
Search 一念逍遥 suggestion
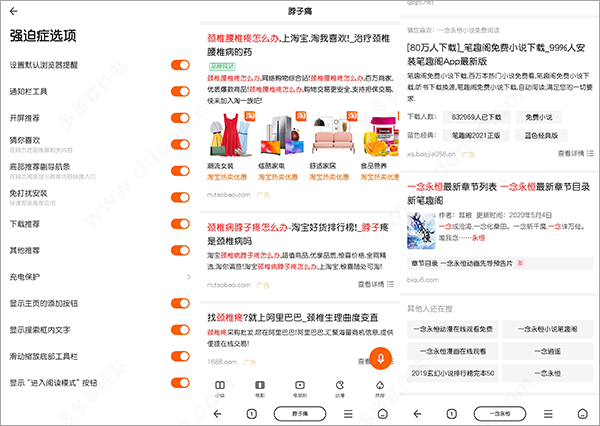[548, 351]
